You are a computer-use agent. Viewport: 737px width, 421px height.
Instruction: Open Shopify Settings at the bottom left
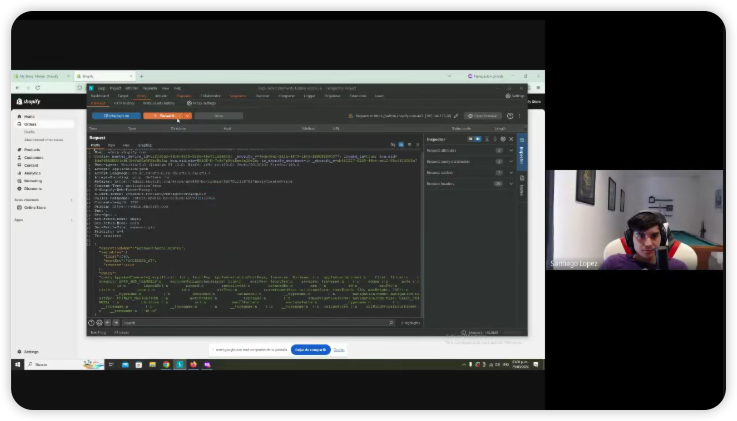coord(31,351)
